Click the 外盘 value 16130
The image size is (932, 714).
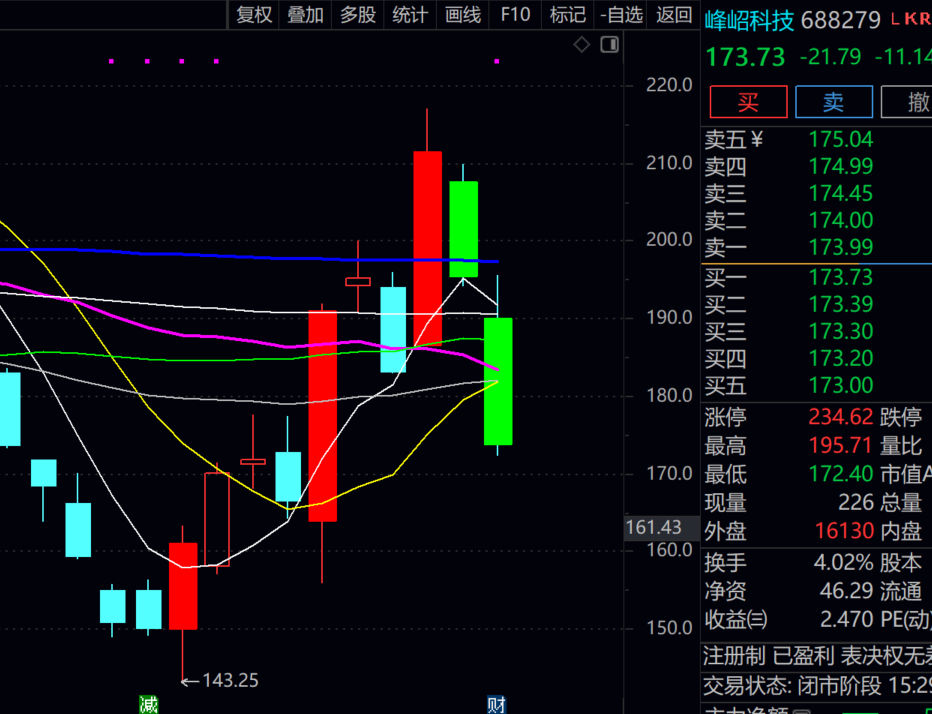tap(844, 531)
